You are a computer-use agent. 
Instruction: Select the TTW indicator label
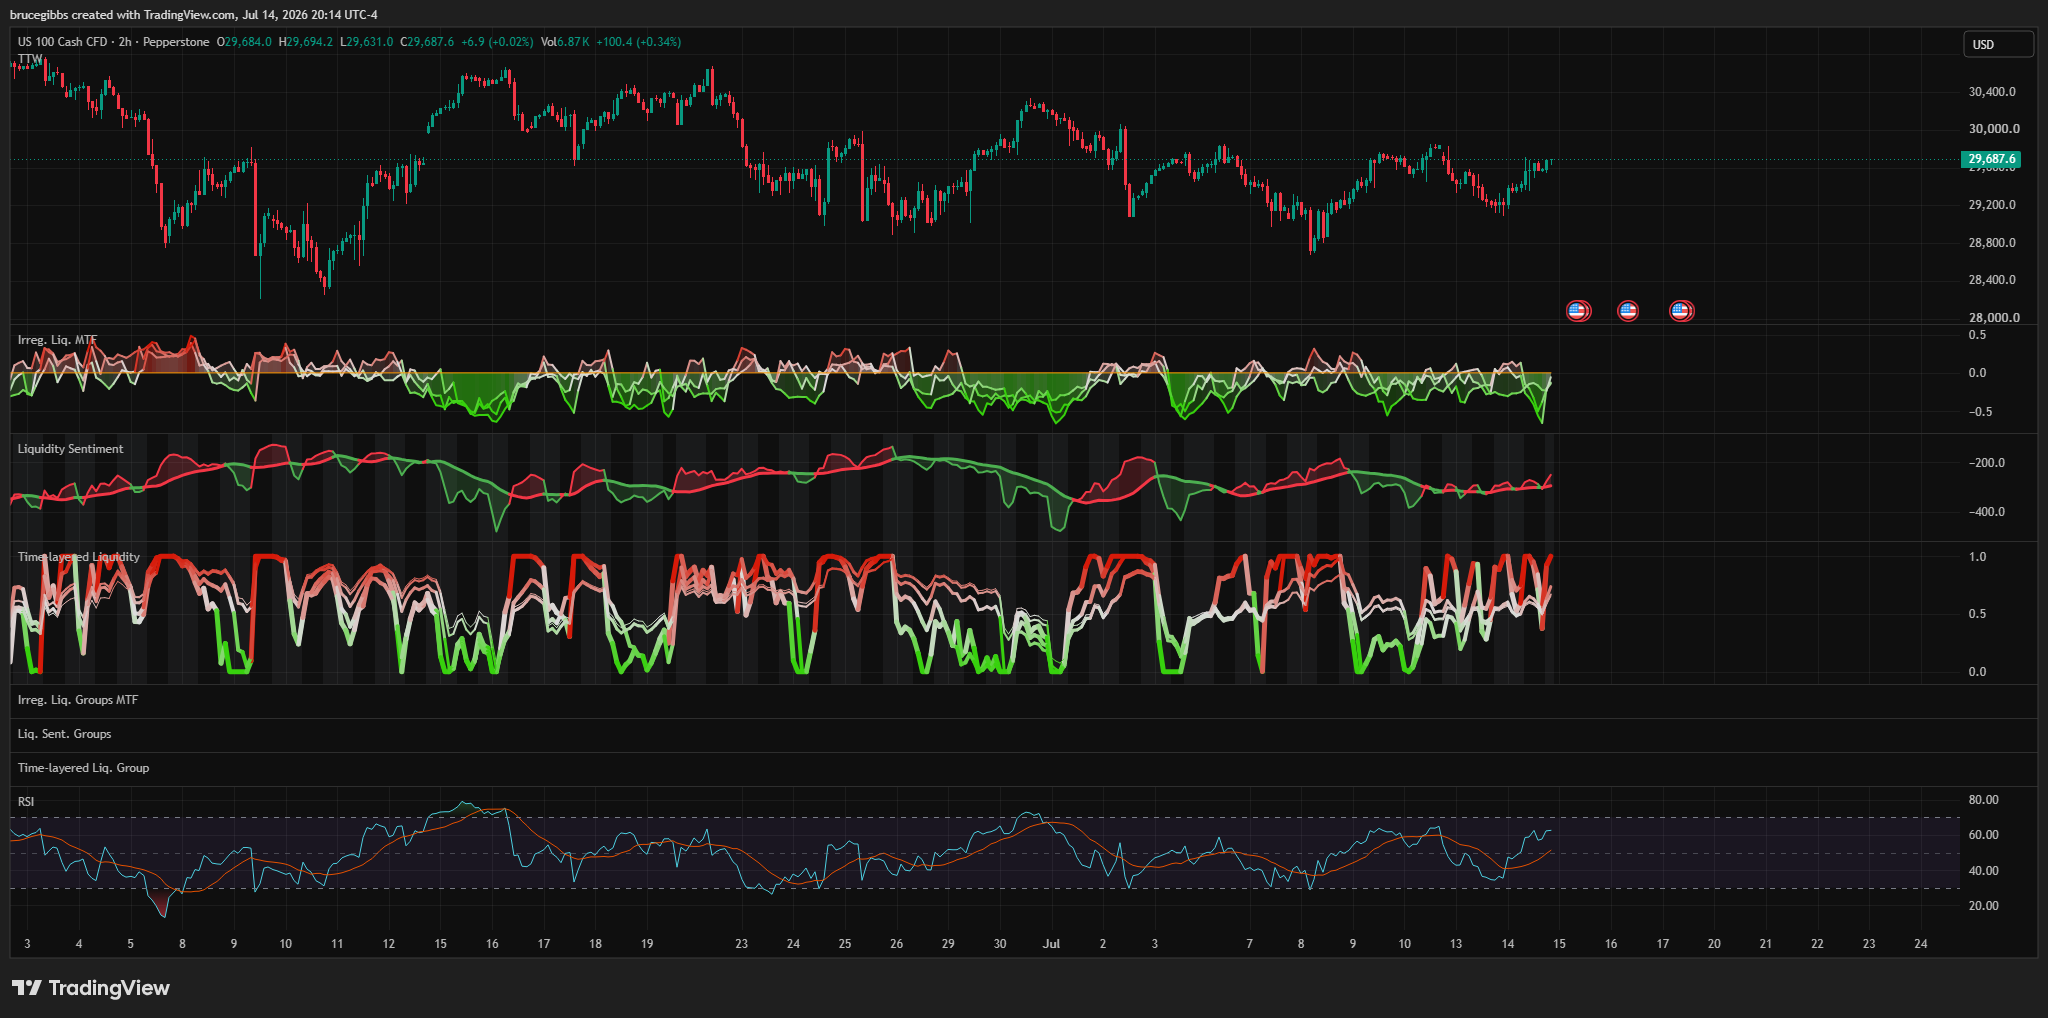30,59
